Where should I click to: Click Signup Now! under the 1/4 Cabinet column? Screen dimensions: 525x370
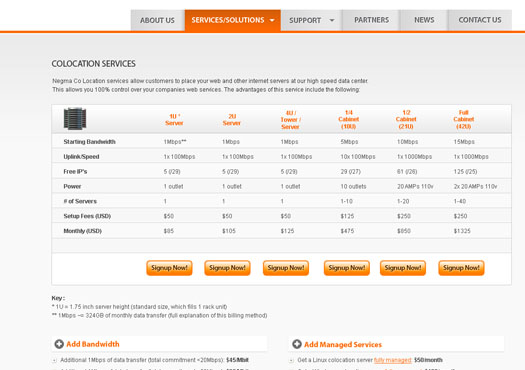[x=347, y=268]
